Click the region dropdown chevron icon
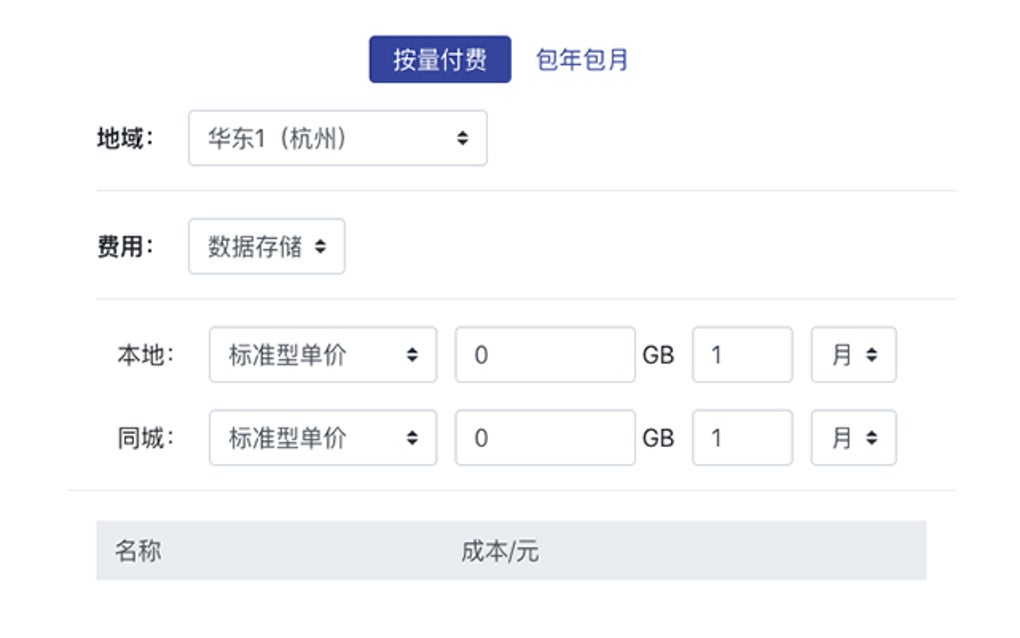 [x=461, y=138]
